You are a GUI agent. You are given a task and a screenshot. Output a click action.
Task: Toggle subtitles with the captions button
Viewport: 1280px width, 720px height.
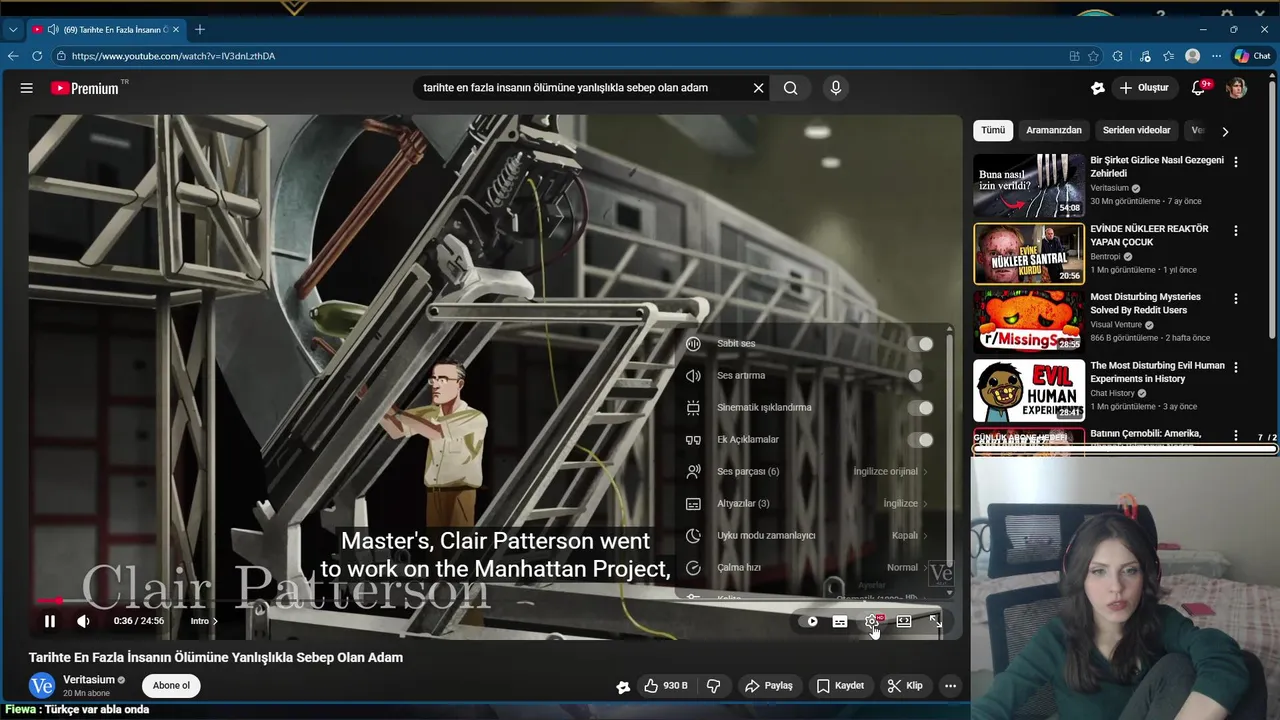840,621
